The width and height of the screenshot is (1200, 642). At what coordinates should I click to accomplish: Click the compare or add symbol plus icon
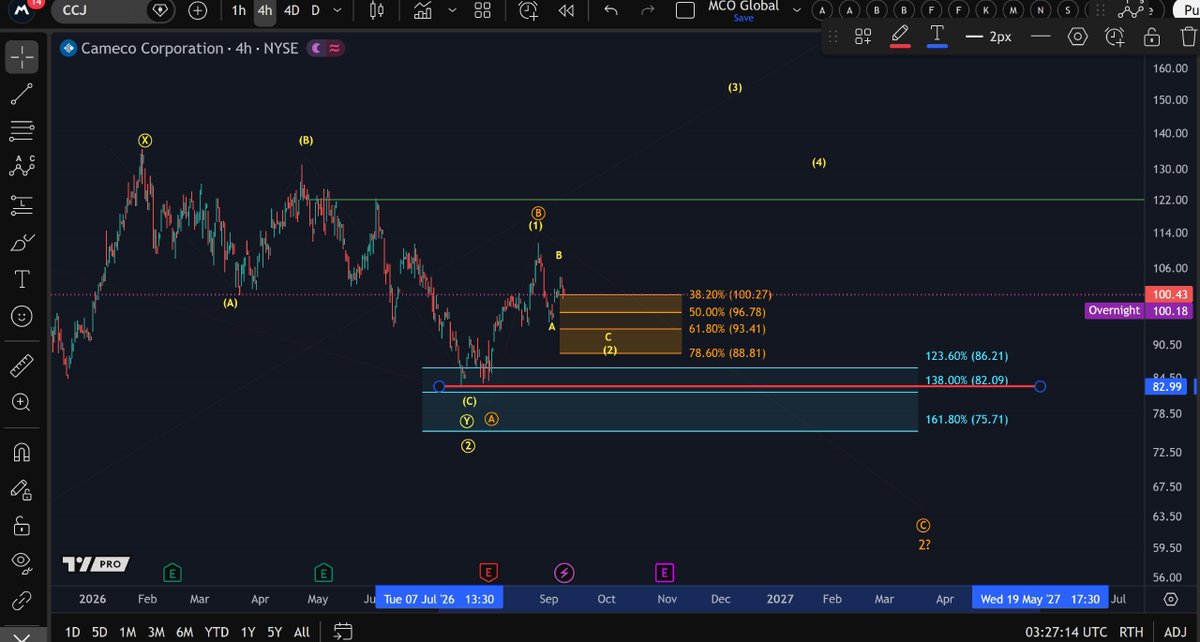pos(198,11)
